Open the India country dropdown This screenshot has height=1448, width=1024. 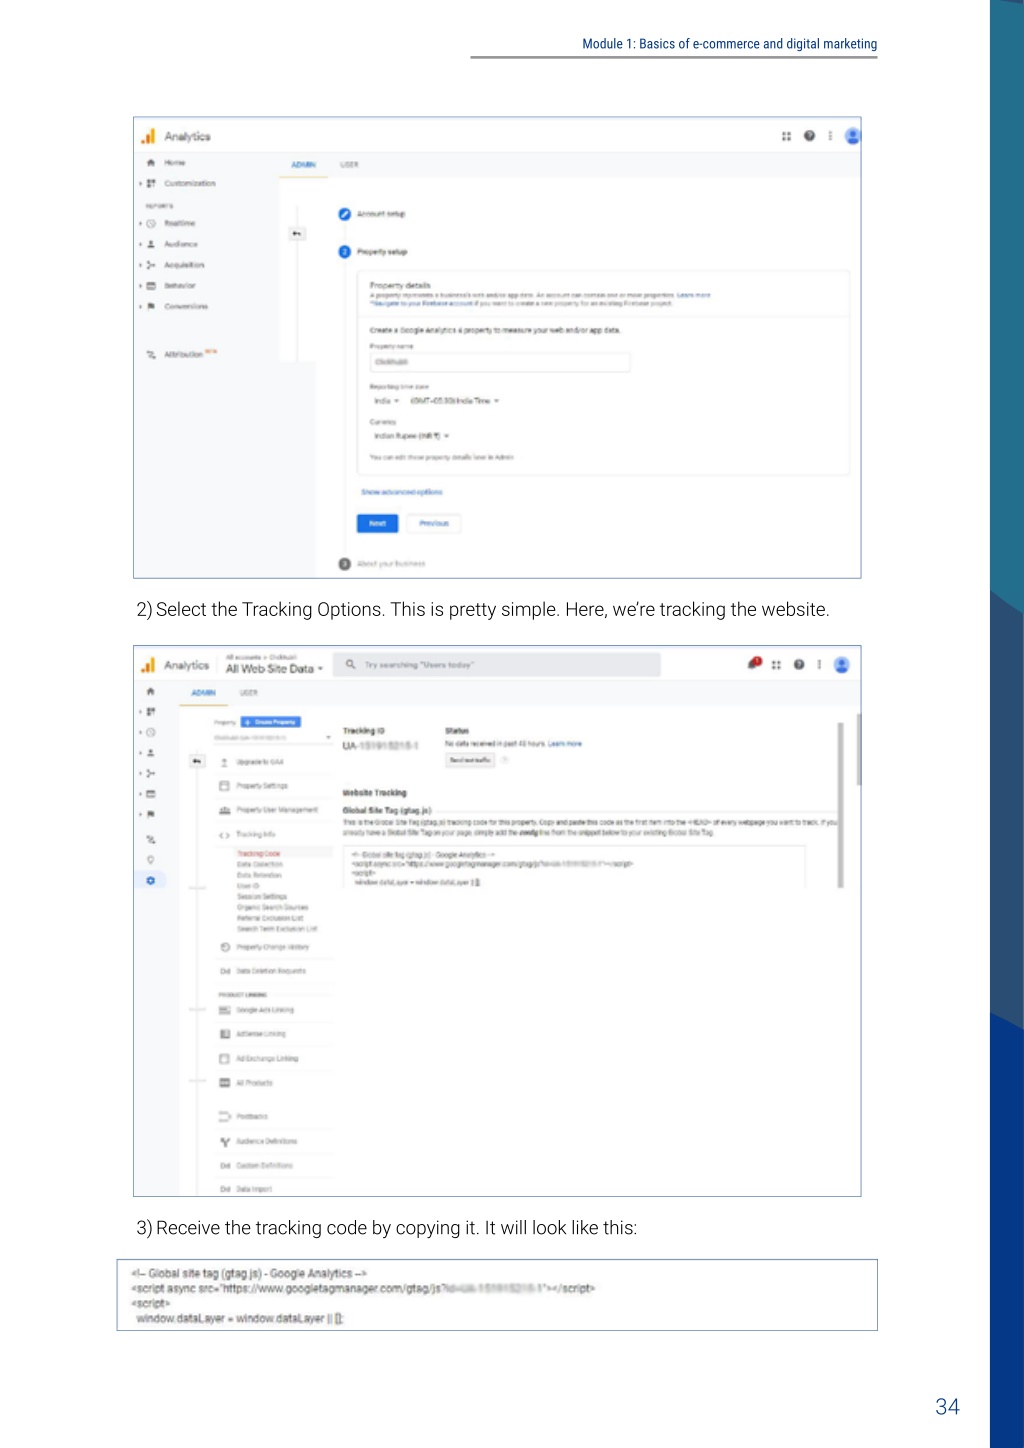(387, 401)
